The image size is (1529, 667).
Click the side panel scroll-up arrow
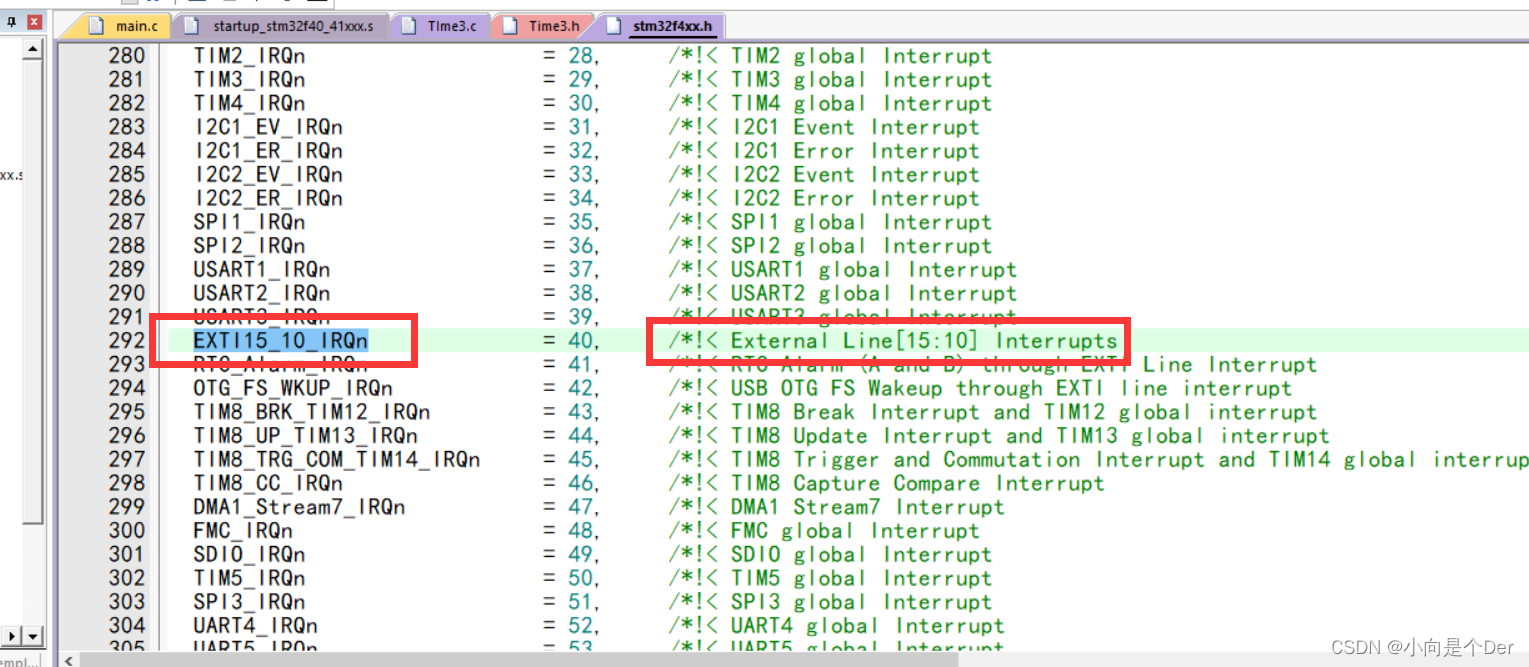[34, 49]
